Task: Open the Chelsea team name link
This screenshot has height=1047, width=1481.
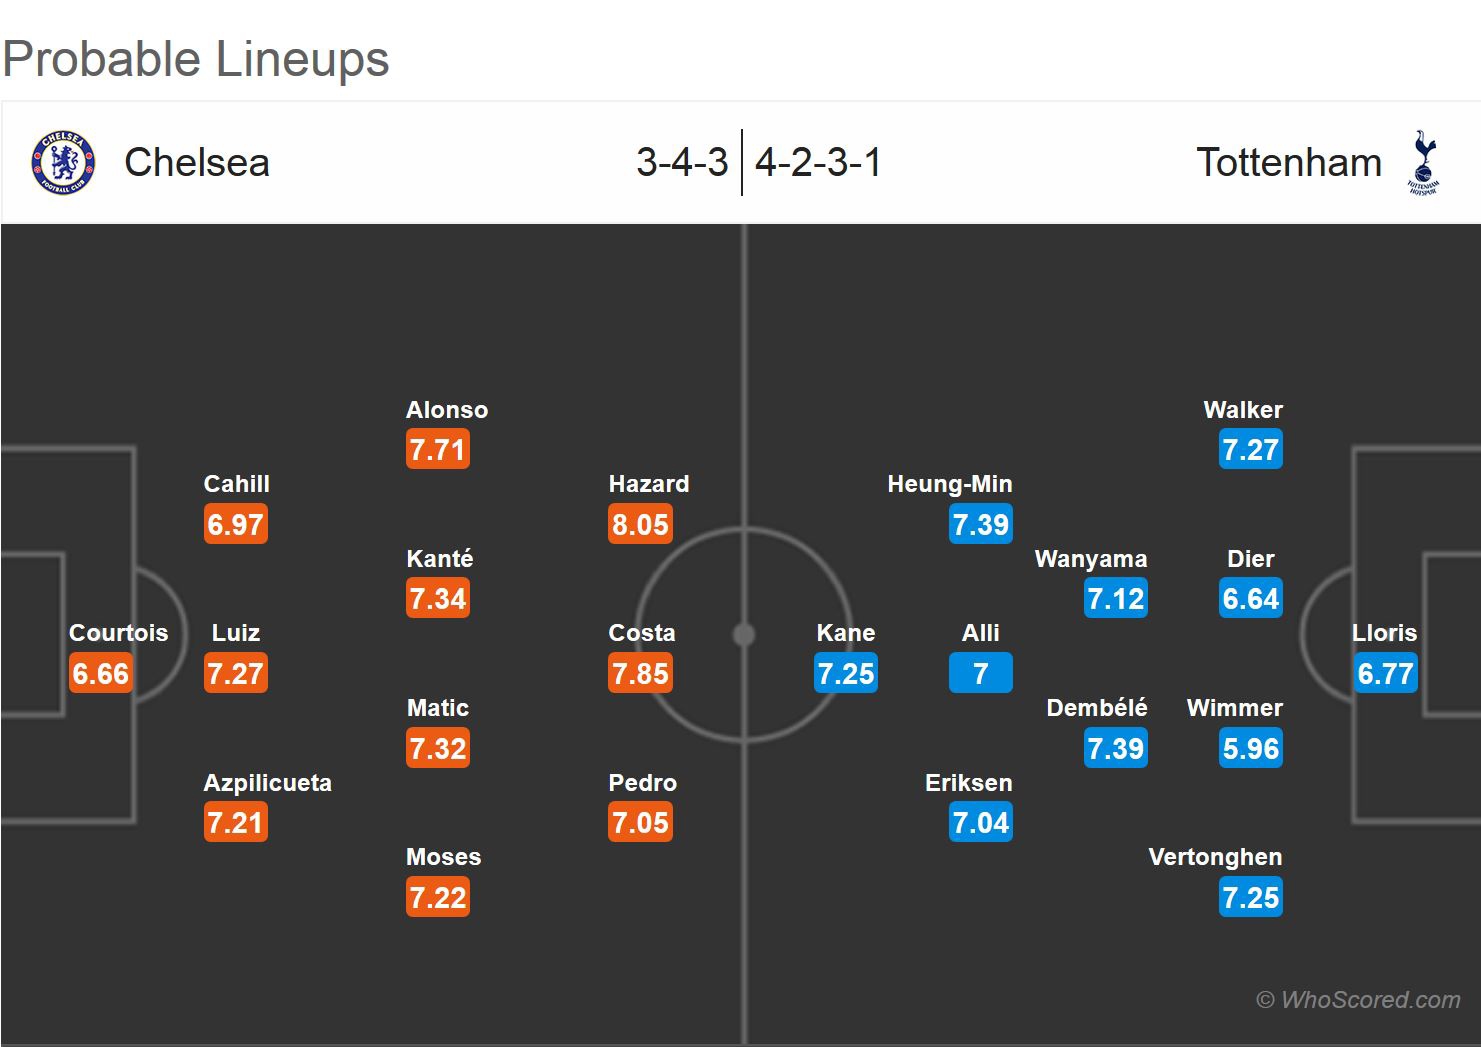Action: pos(197,162)
